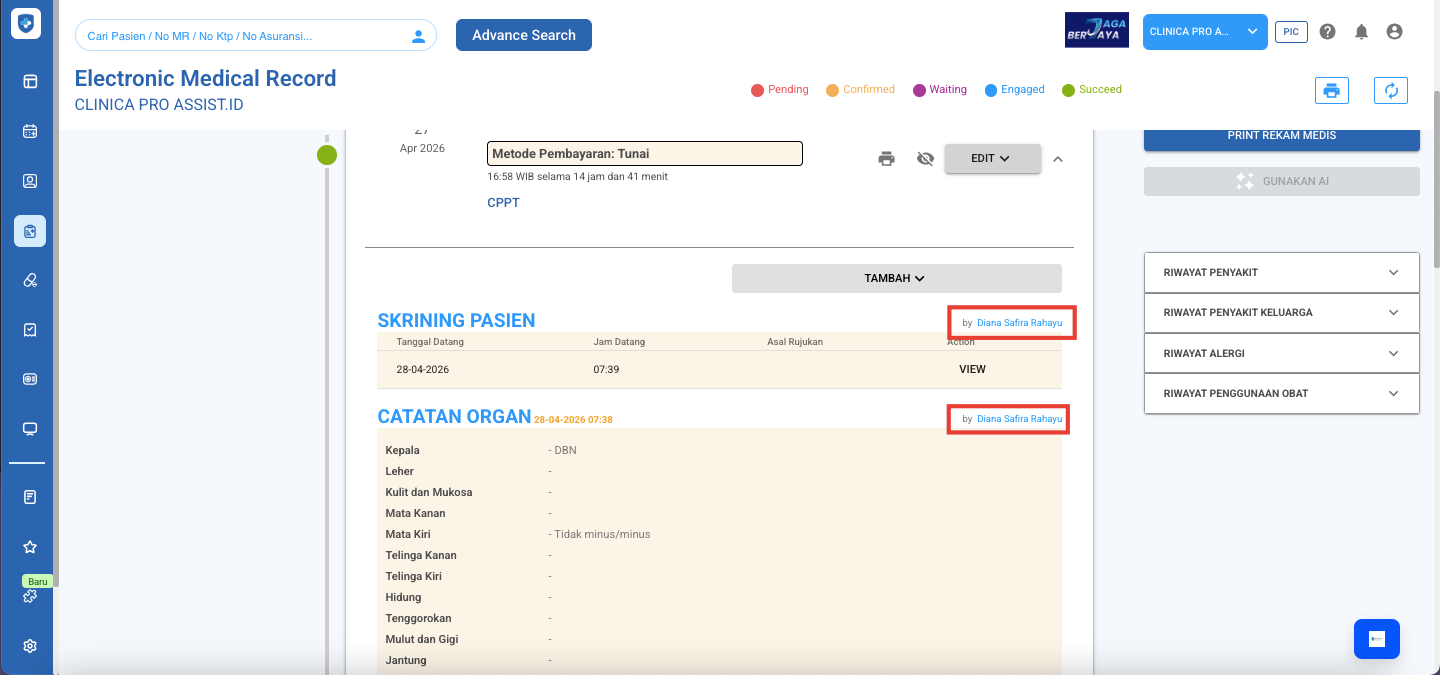Open the TAMBAH dropdown
This screenshot has width=1440, height=675.
pyautogui.click(x=896, y=278)
